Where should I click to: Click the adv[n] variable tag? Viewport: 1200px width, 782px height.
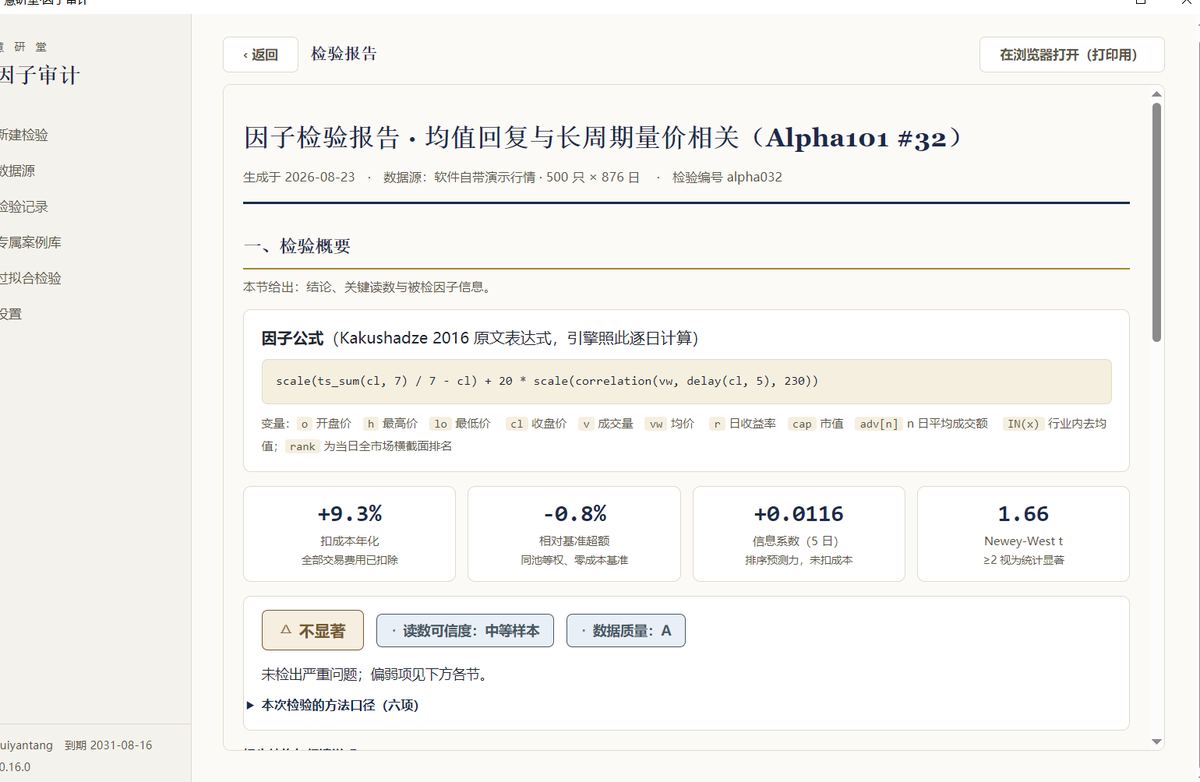click(878, 424)
